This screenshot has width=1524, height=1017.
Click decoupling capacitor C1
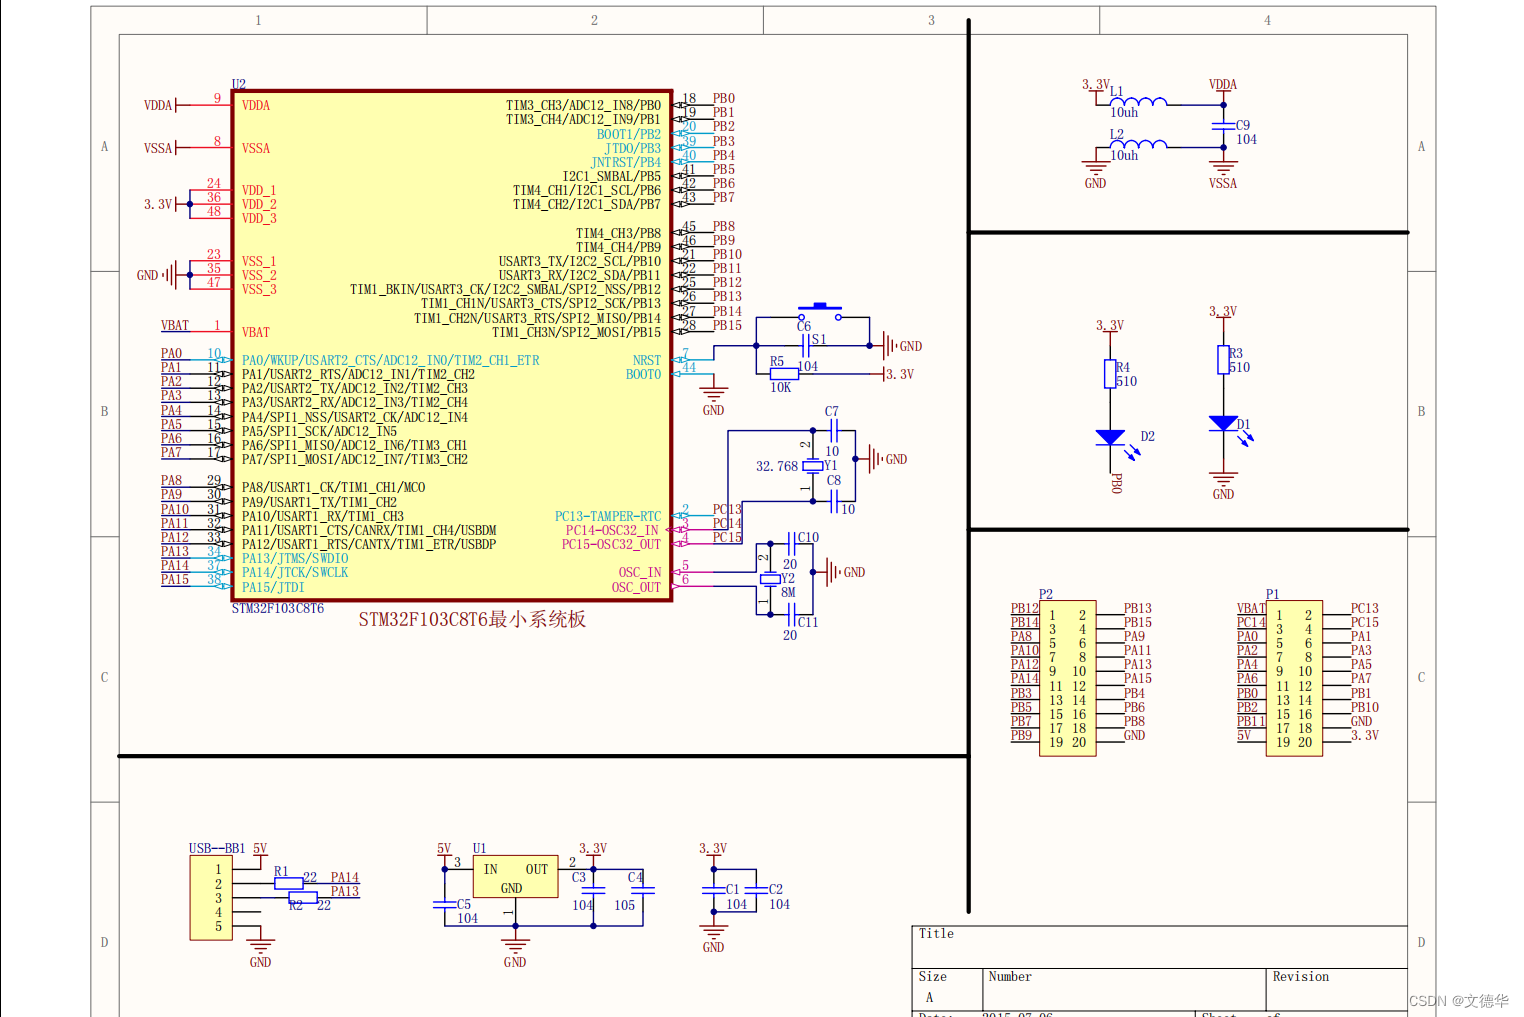tap(713, 890)
